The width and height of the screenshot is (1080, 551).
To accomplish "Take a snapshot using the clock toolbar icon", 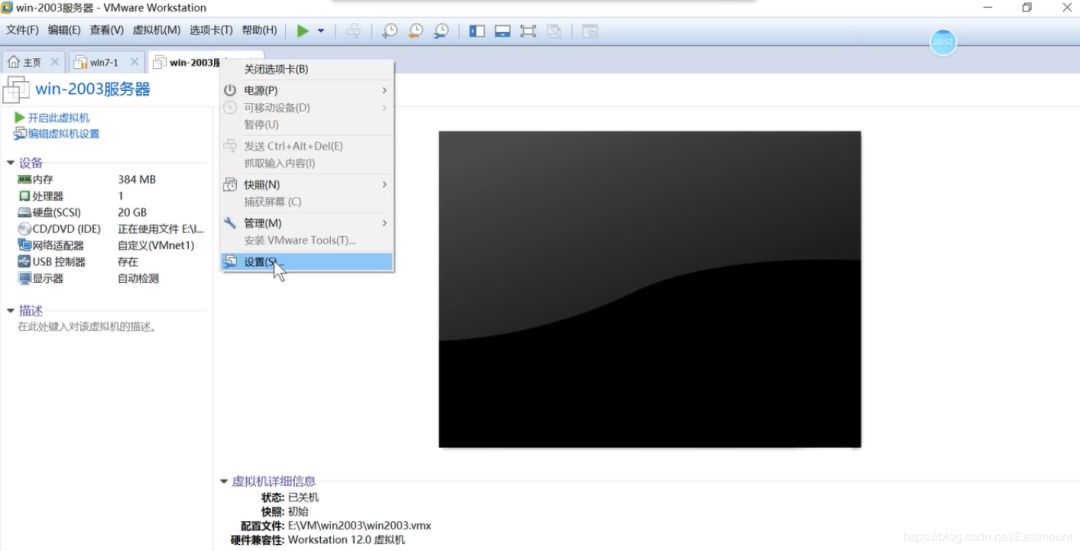I will tap(390, 31).
